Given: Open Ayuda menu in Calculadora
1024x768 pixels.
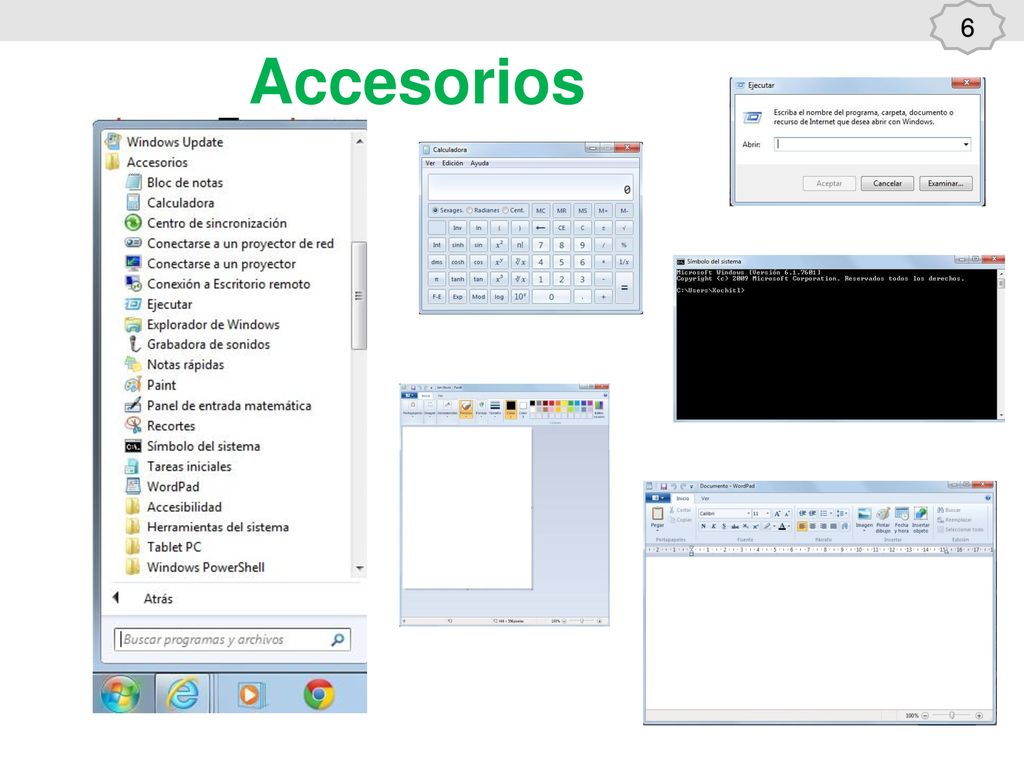Looking at the screenshot, I should click(479, 163).
